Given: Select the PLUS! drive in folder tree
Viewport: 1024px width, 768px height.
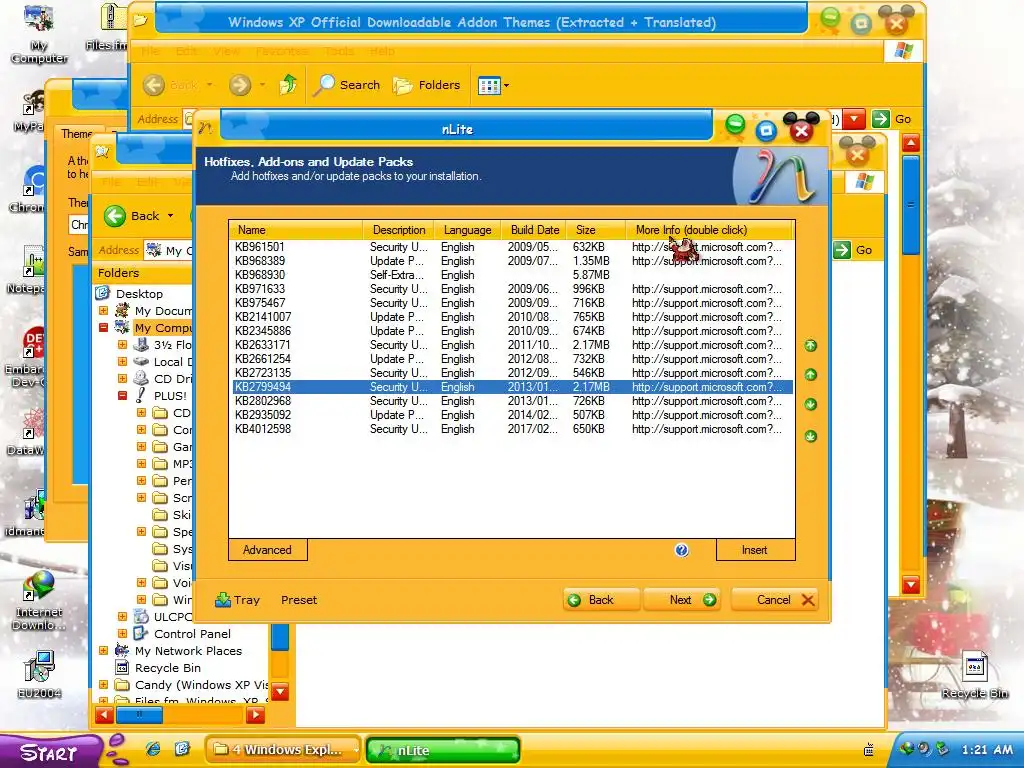Looking at the screenshot, I should (x=170, y=396).
